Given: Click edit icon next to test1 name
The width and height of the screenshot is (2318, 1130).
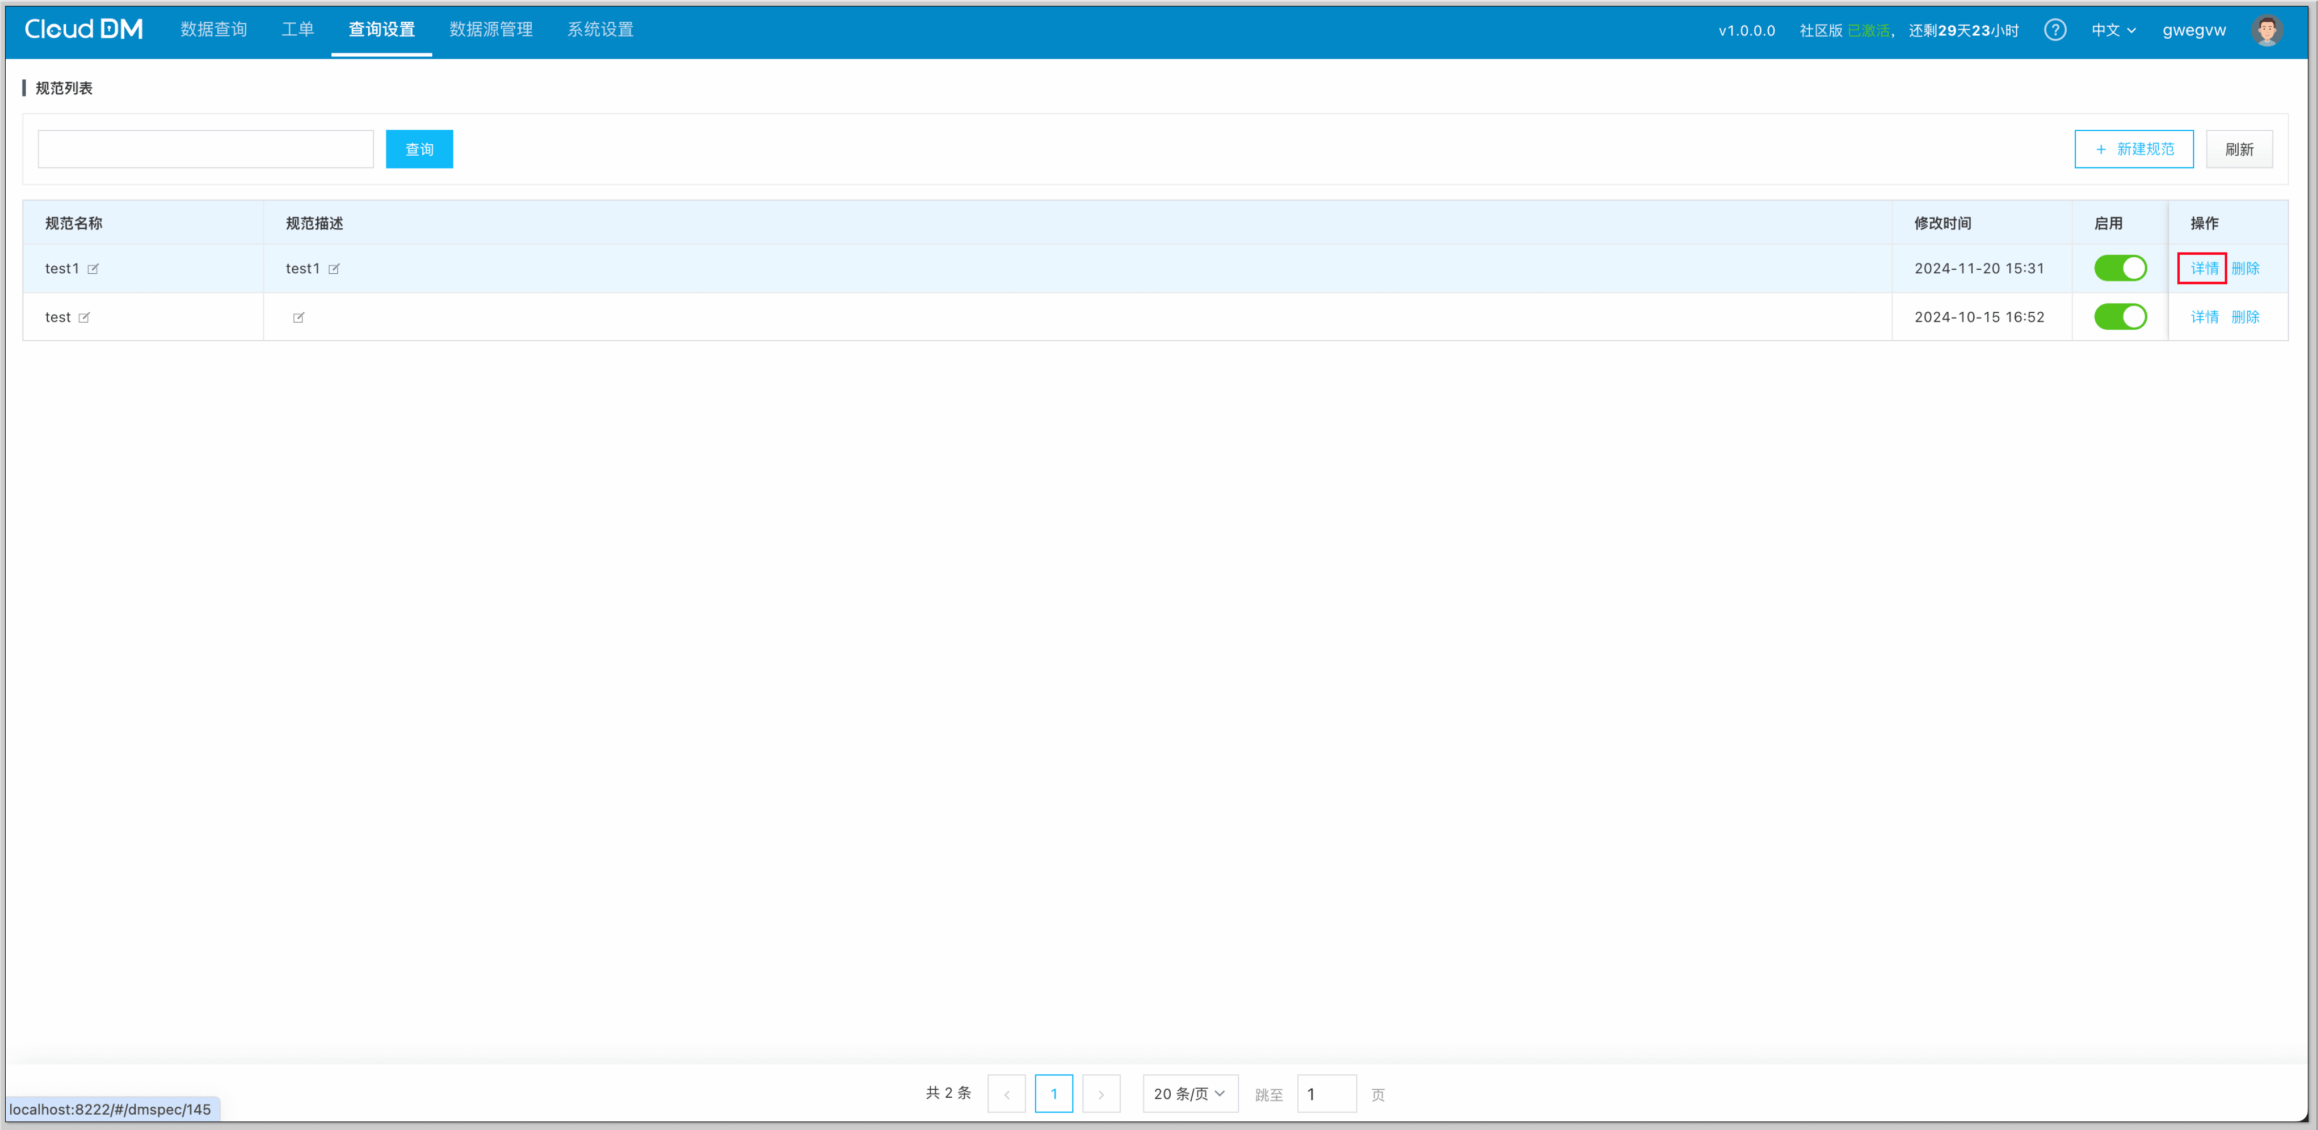Looking at the screenshot, I should tap(93, 269).
